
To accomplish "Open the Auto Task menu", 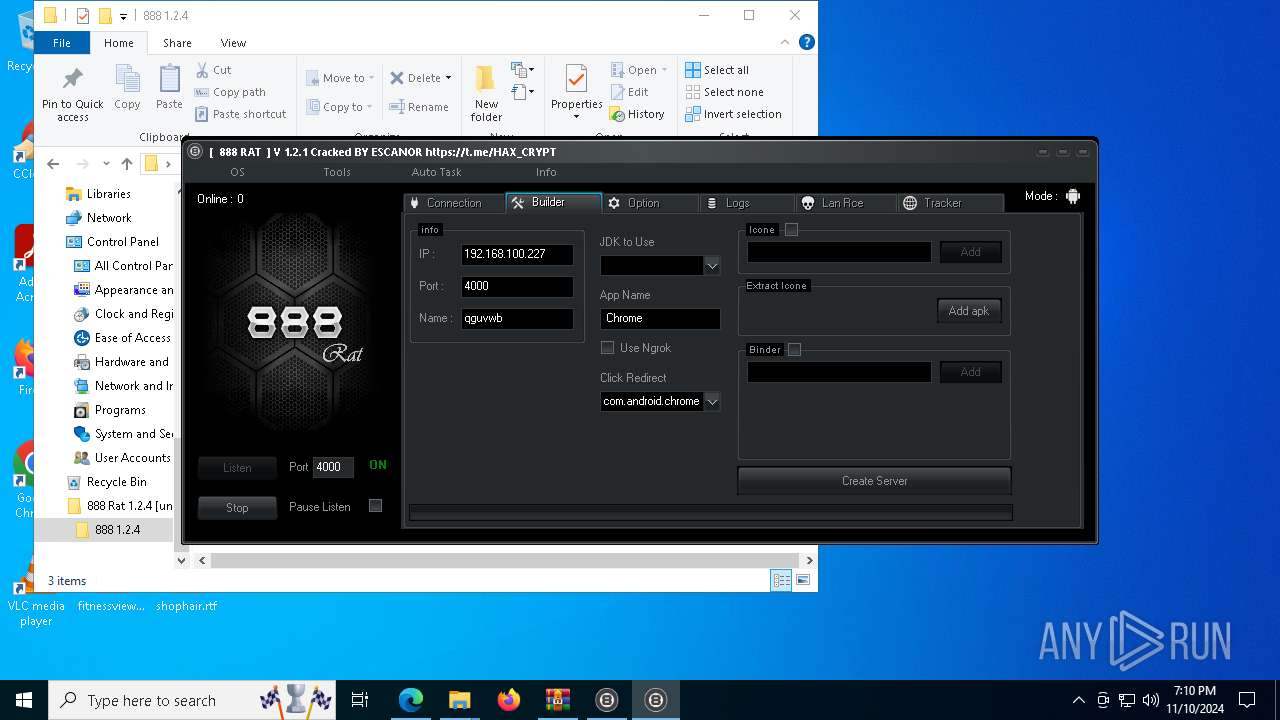I will point(437,172).
